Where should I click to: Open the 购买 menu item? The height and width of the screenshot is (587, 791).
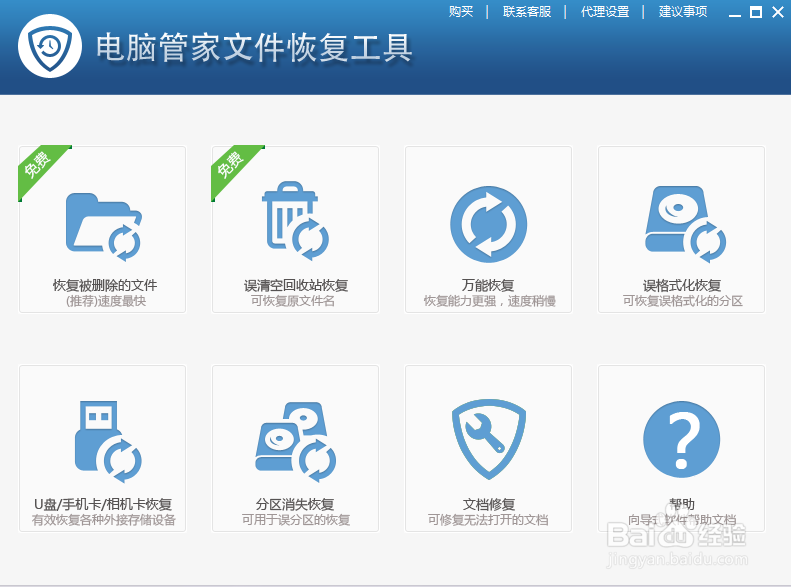pyautogui.click(x=461, y=12)
